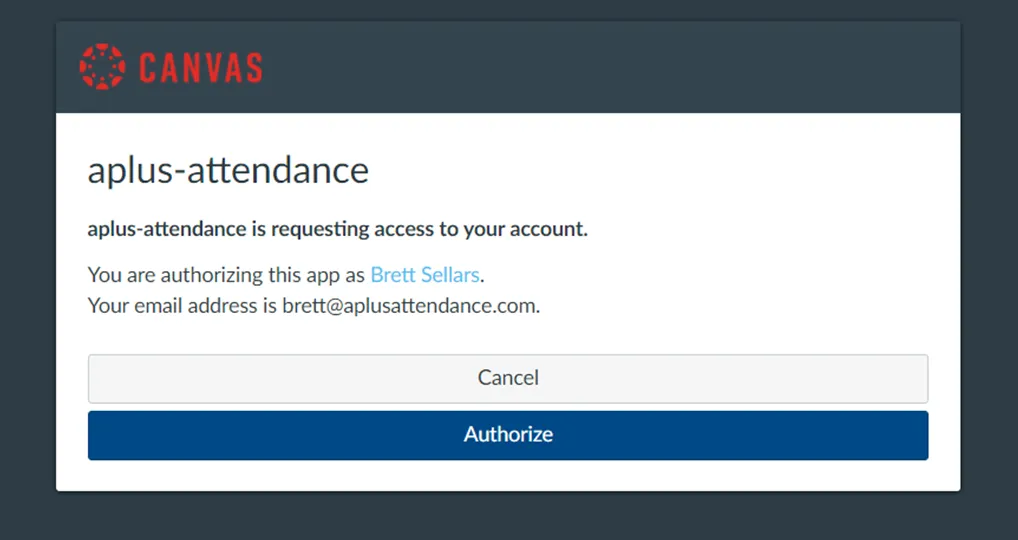
Task: Authorize the aplus-attendance app
Action: [508, 435]
